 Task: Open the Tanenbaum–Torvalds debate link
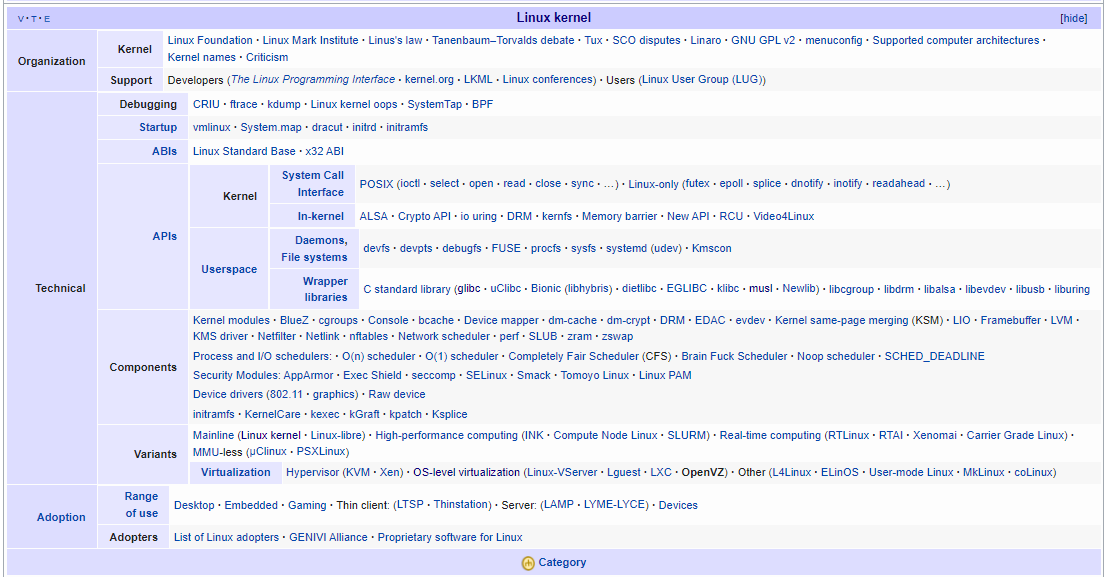(503, 40)
